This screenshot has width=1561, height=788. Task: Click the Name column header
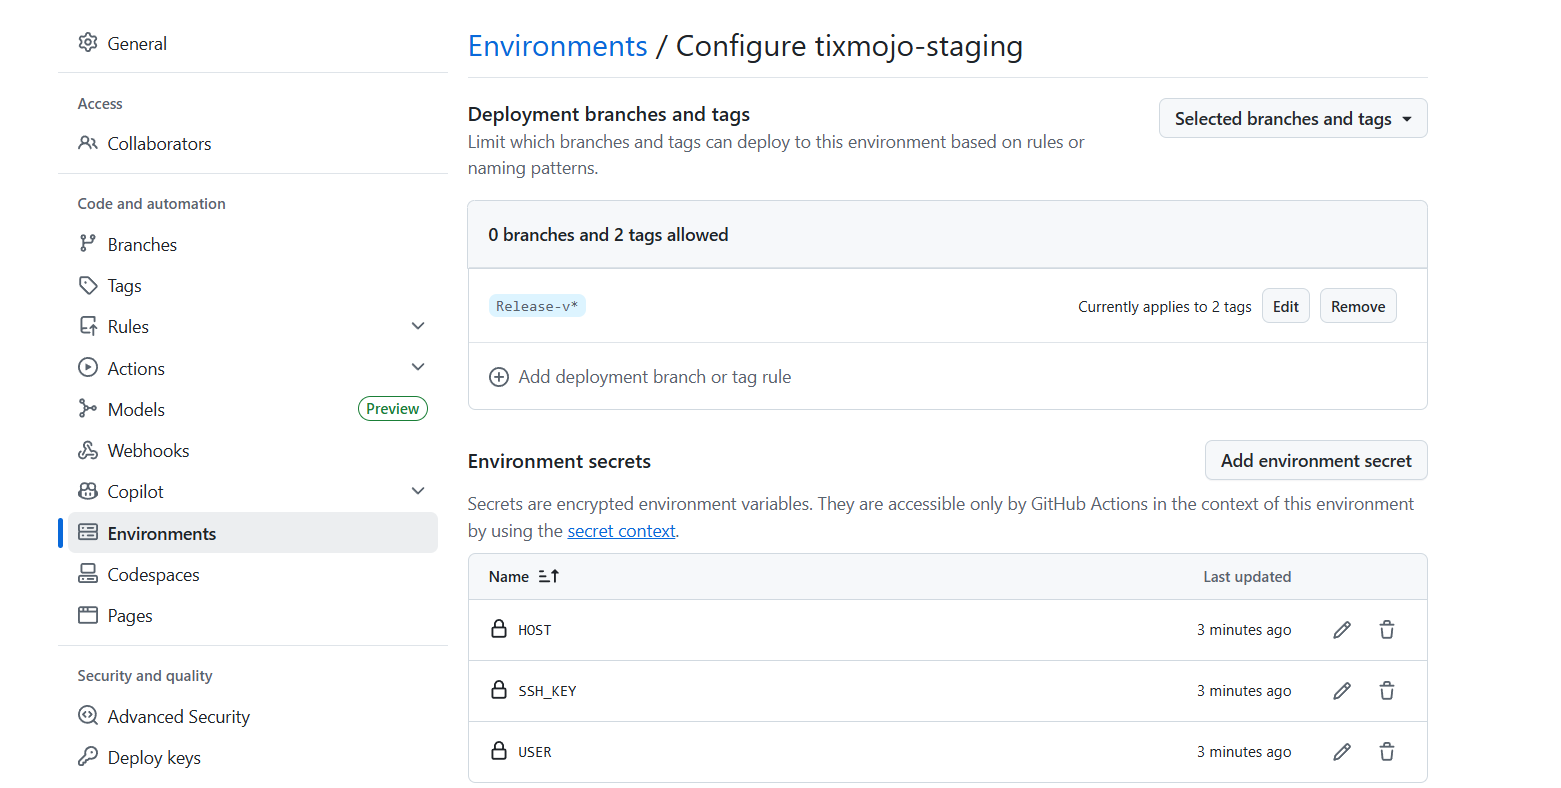point(509,577)
